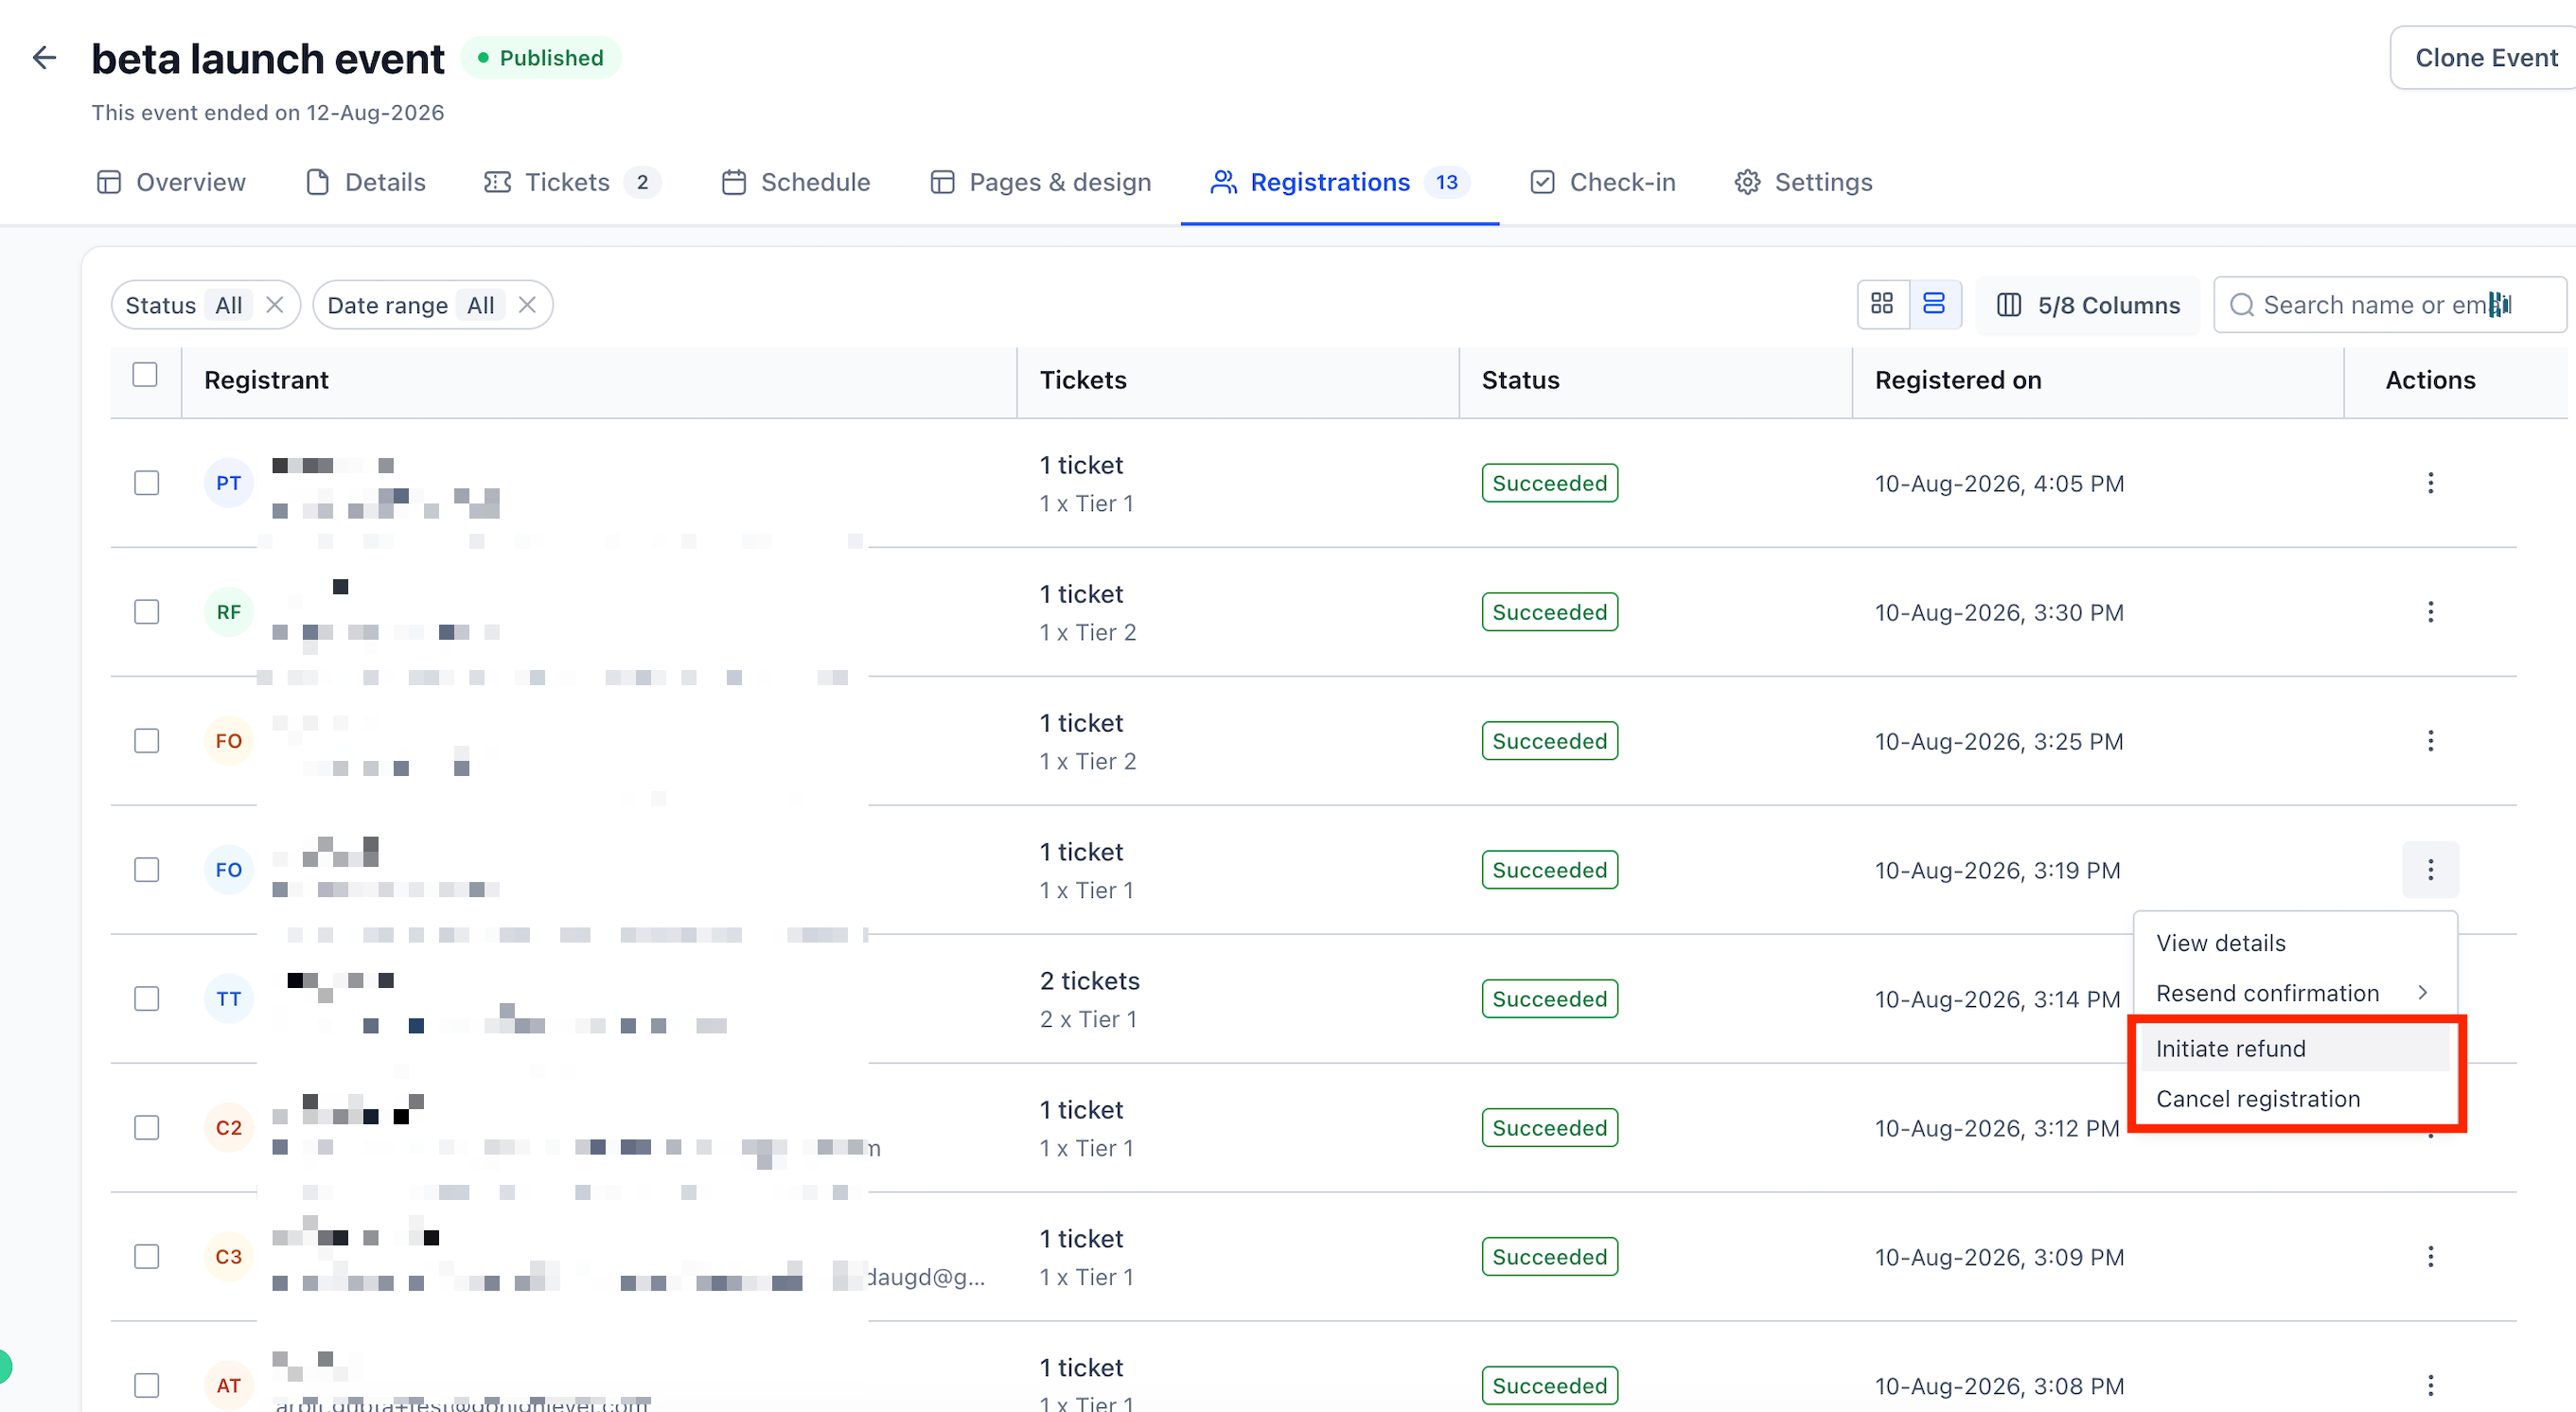Go back using the left arrow icon
Viewport: 2576px width, 1412px height.
(44, 58)
